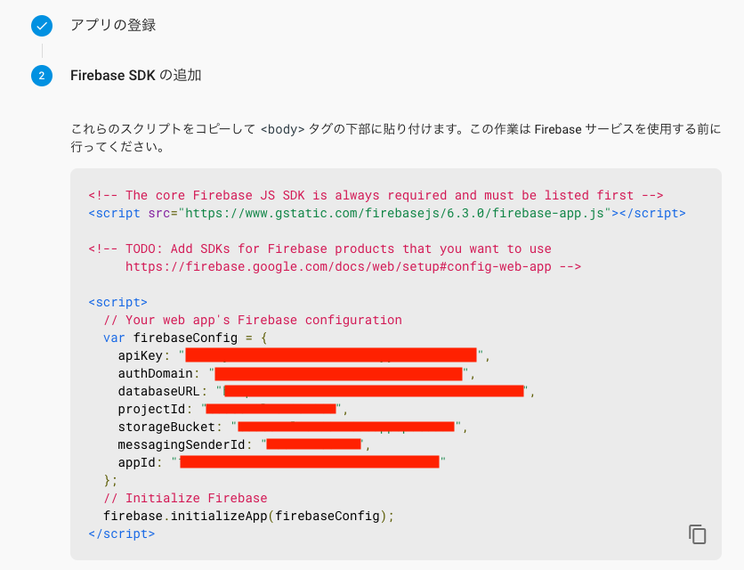Click the firebase-app.js script URL text
The width and height of the screenshot is (744, 570).
394,213
